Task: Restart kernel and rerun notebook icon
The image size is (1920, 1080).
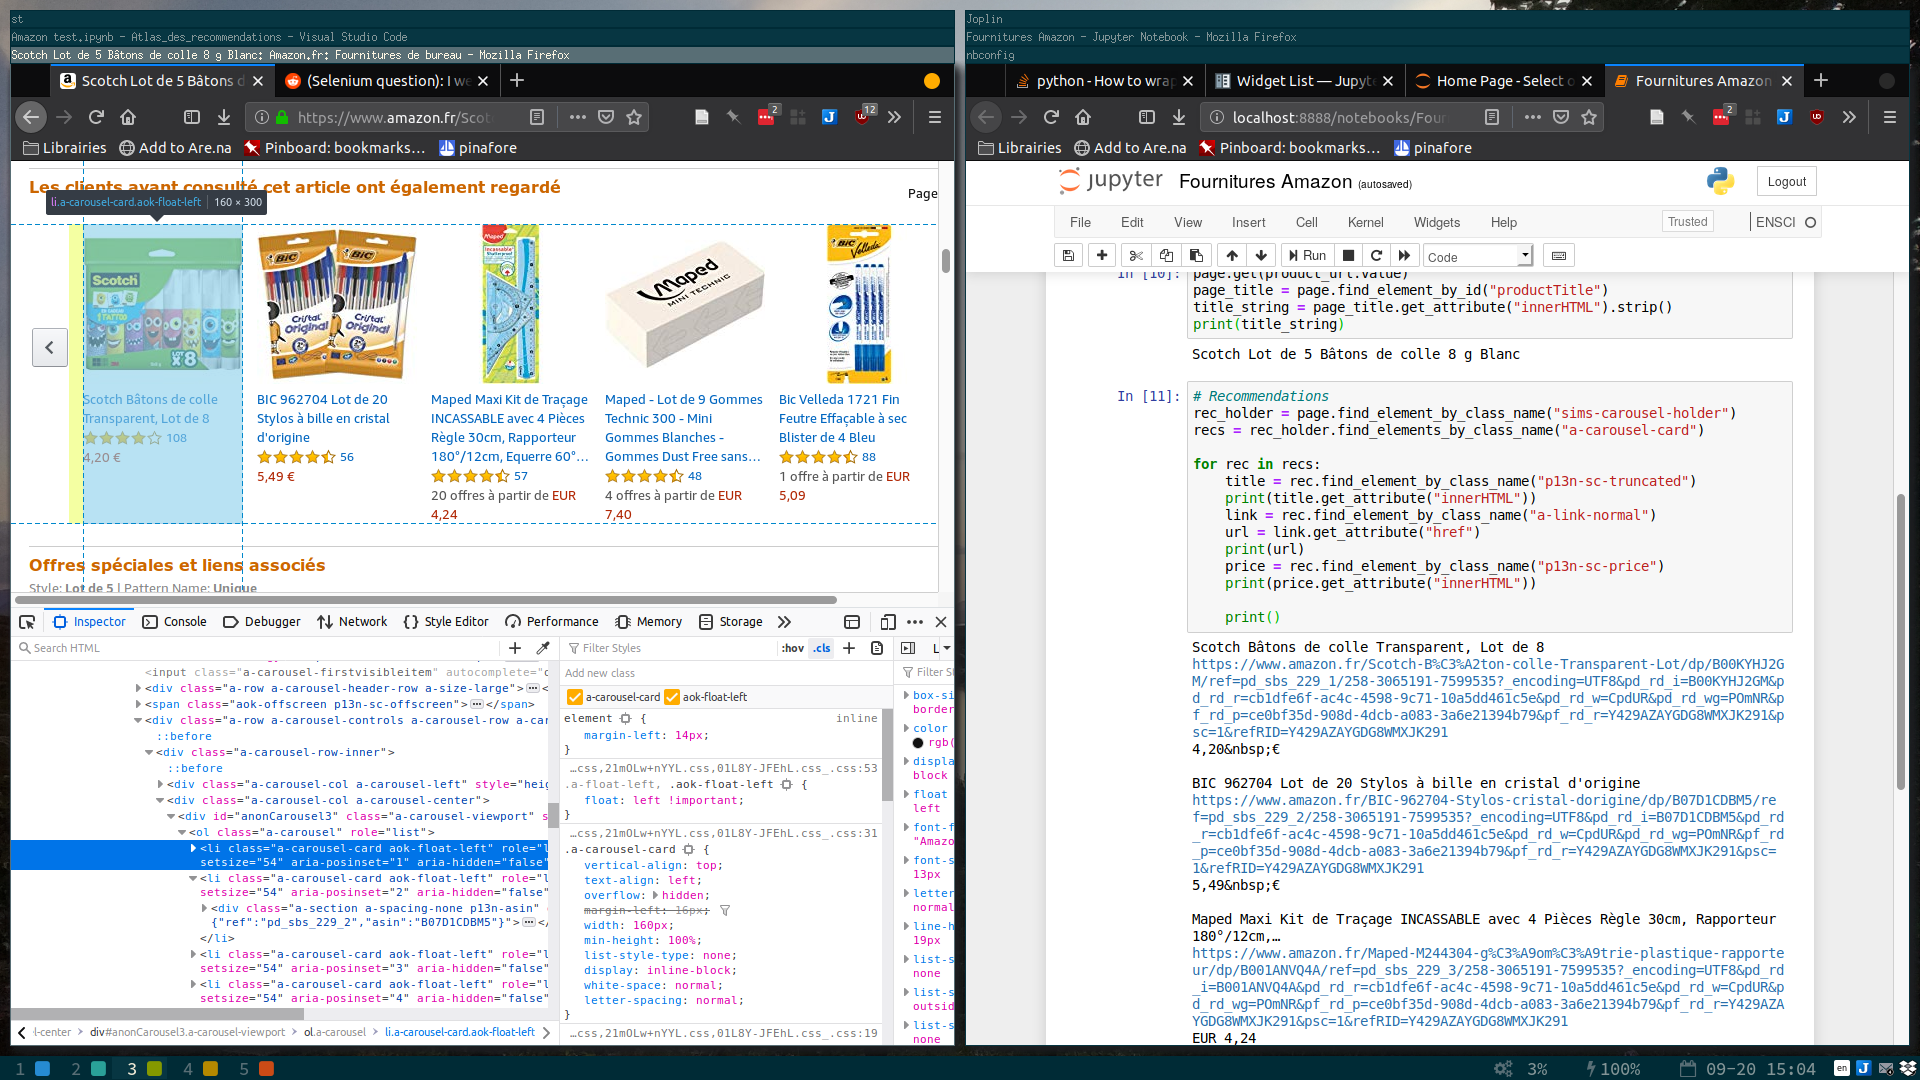Action: click(1404, 256)
